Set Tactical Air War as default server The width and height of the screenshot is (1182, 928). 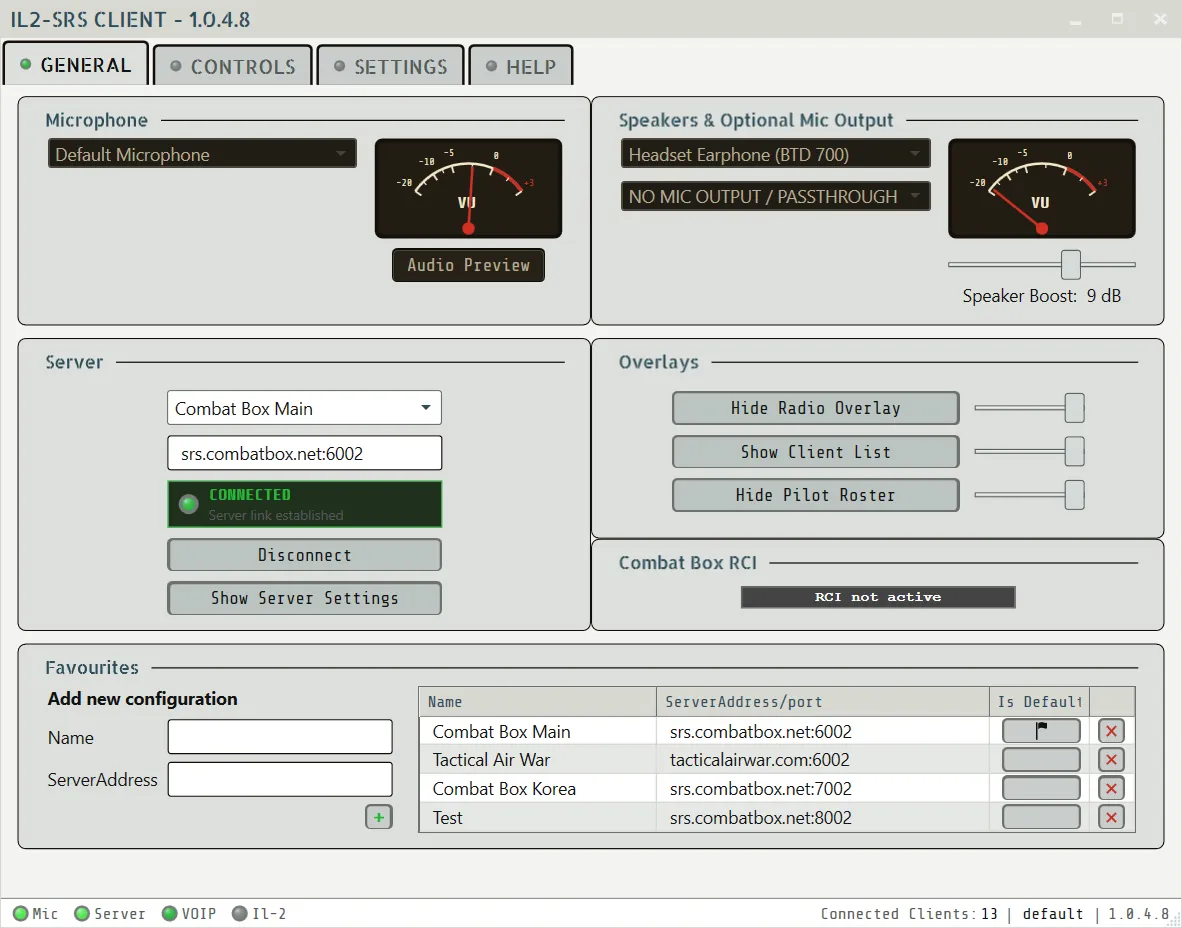pos(1041,759)
